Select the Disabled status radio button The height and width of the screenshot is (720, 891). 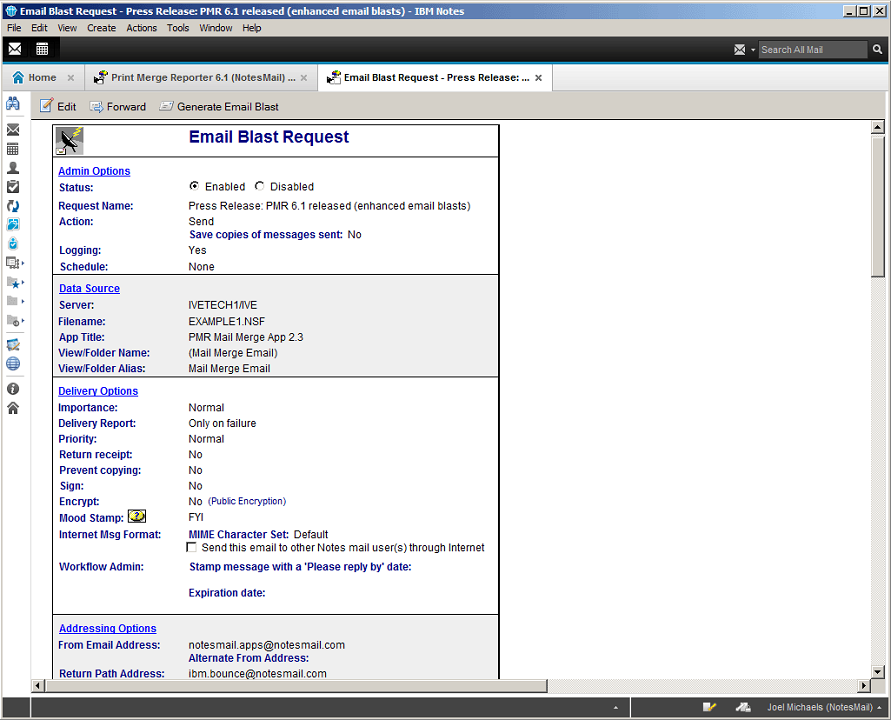[260, 186]
